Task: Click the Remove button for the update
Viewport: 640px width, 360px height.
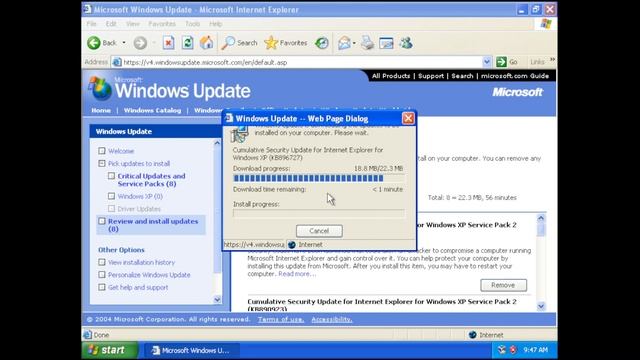Action: pyautogui.click(x=503, y=285)
